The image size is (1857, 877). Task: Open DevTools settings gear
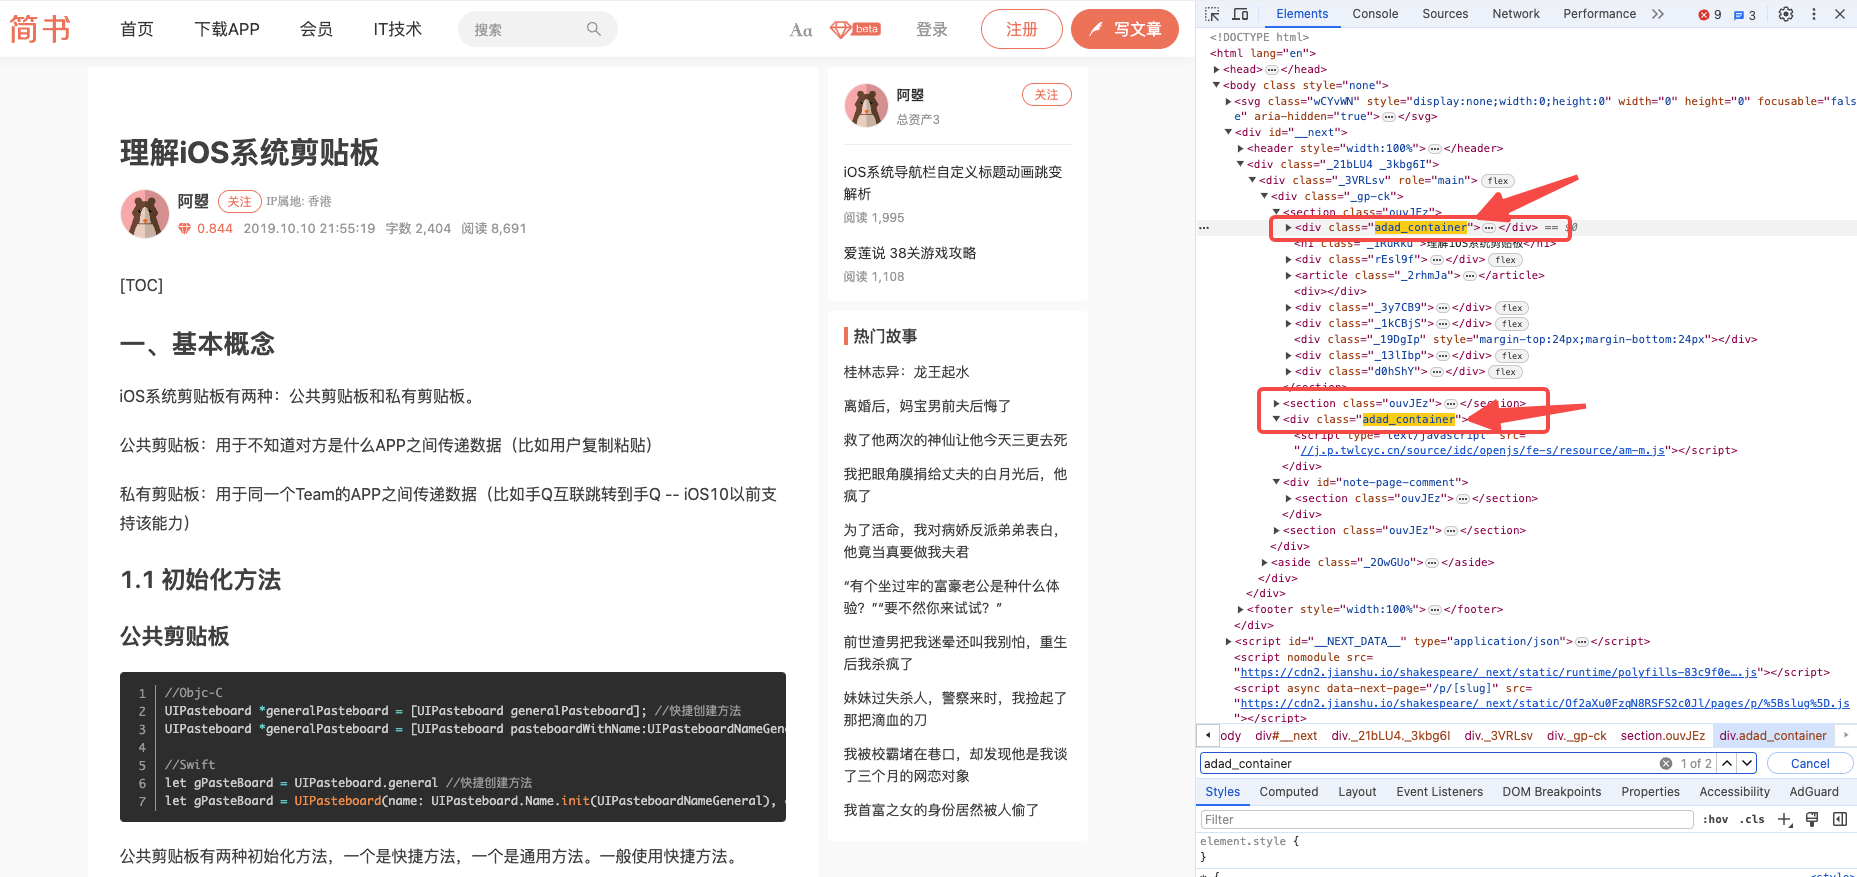point(1786,14)
